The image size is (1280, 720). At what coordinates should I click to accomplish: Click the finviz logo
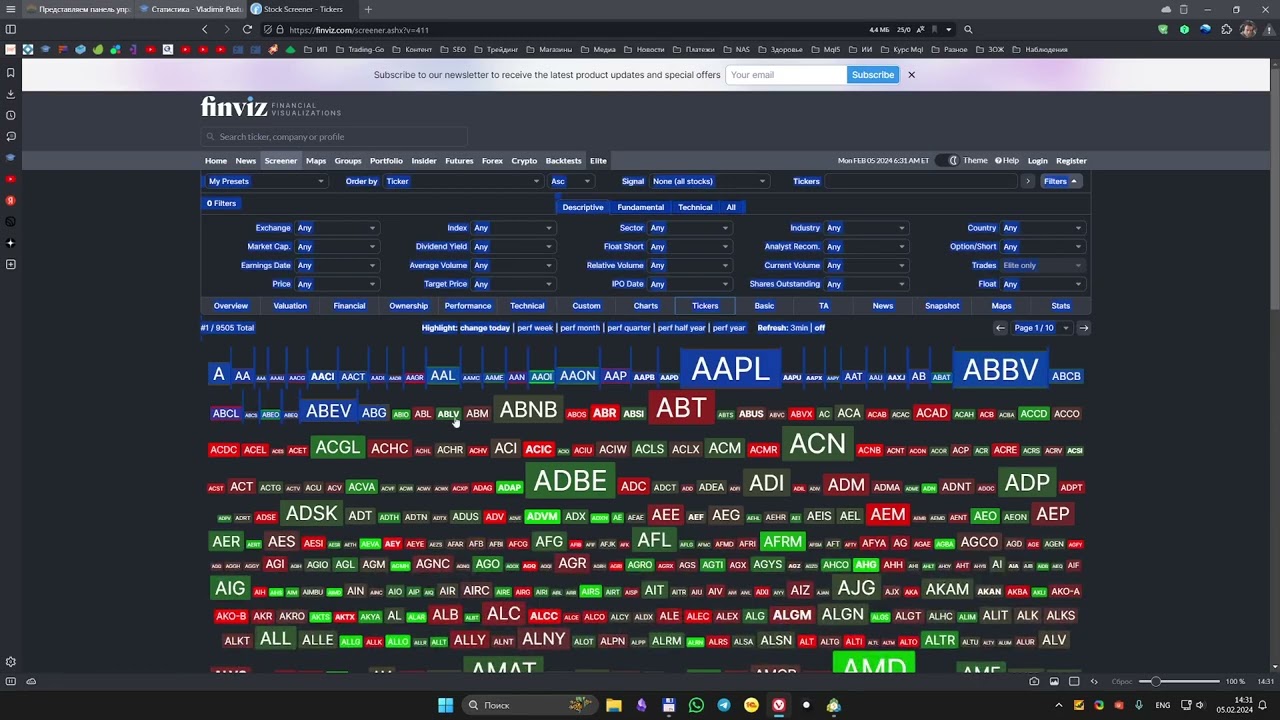[x=271, y=107]
